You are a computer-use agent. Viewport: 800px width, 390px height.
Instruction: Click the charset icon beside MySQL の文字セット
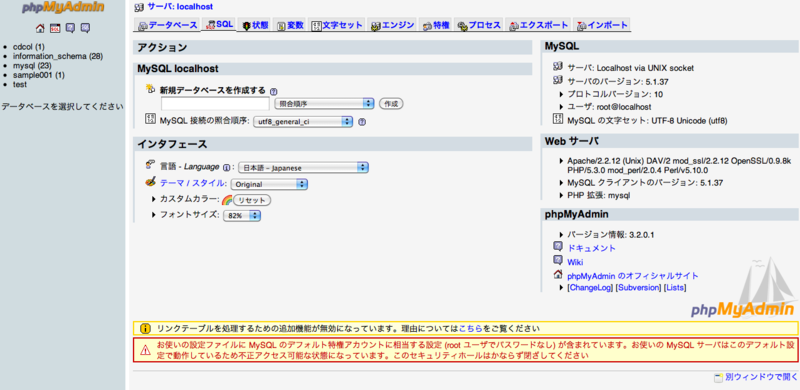coord(558,119)
